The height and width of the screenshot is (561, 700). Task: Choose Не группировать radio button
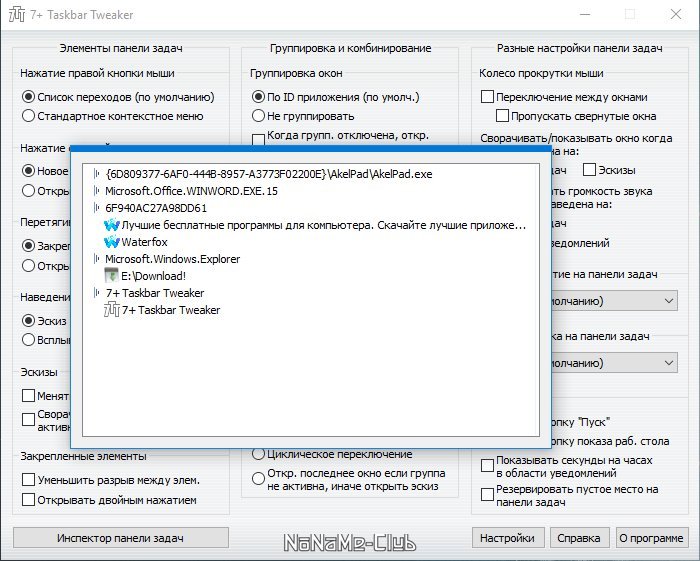tap(258, 116)
